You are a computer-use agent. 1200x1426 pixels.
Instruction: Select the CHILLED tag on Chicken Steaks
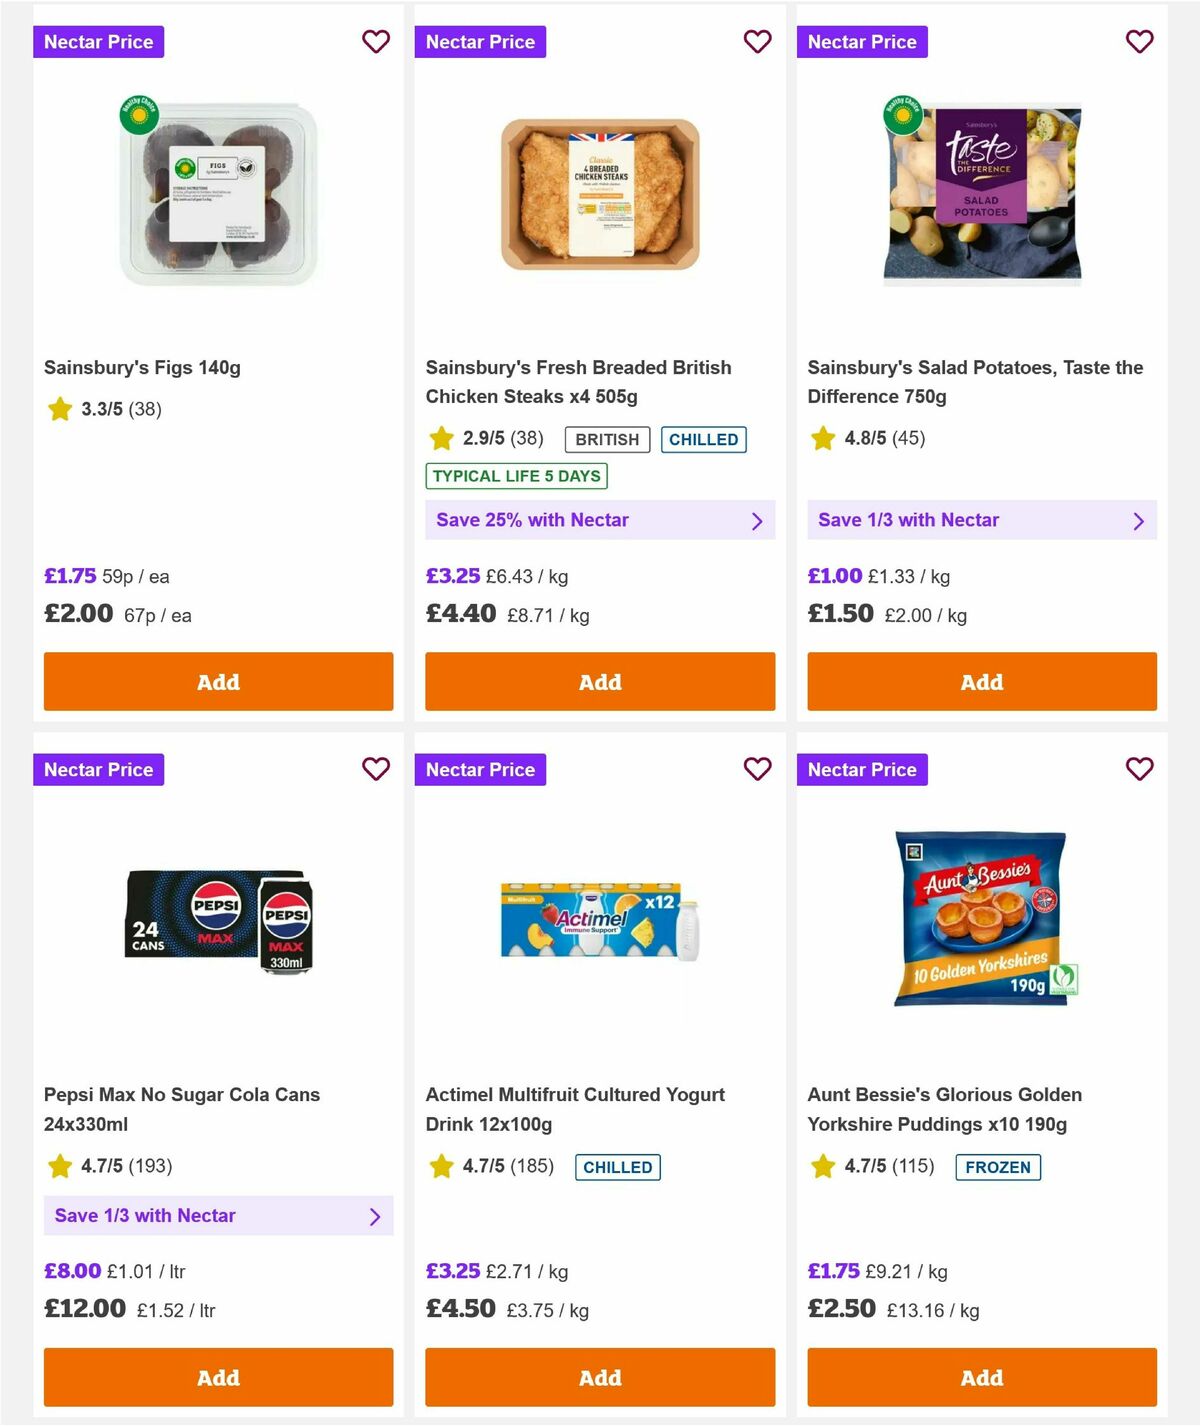pos(704,439)
